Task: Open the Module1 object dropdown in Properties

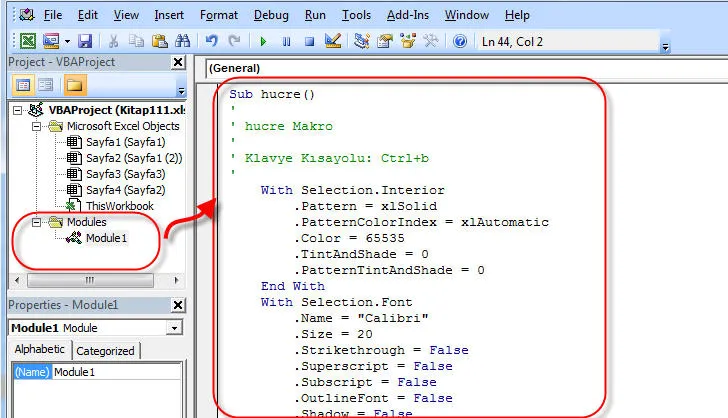Action: point(175,328)
